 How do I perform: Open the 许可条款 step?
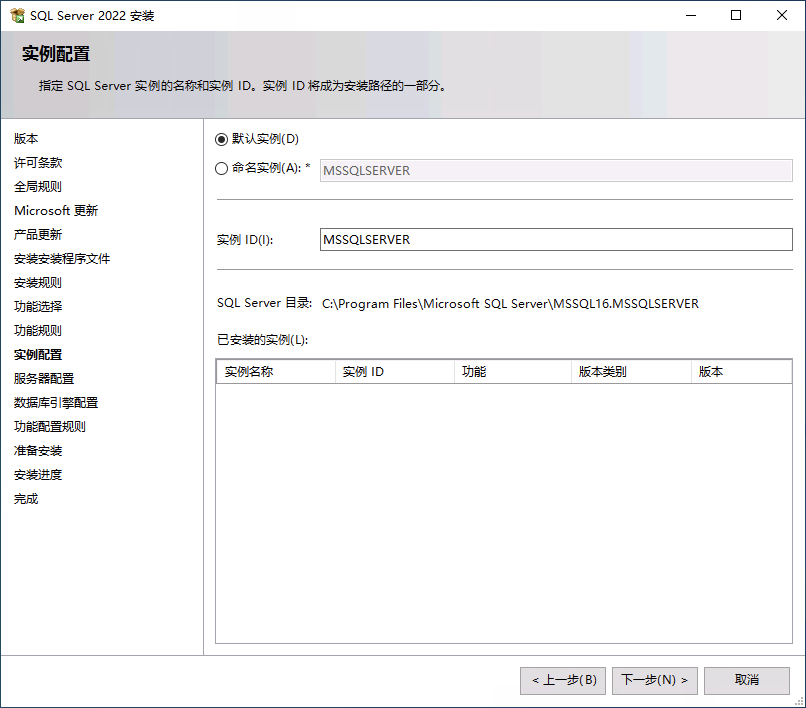[38, 162]
